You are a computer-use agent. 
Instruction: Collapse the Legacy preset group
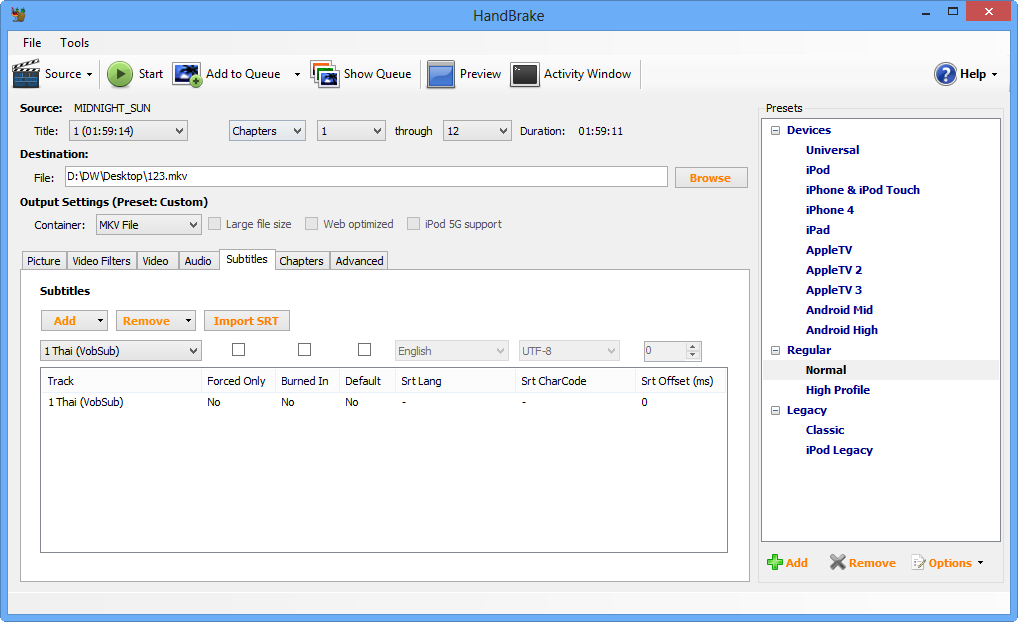[775, 410]
